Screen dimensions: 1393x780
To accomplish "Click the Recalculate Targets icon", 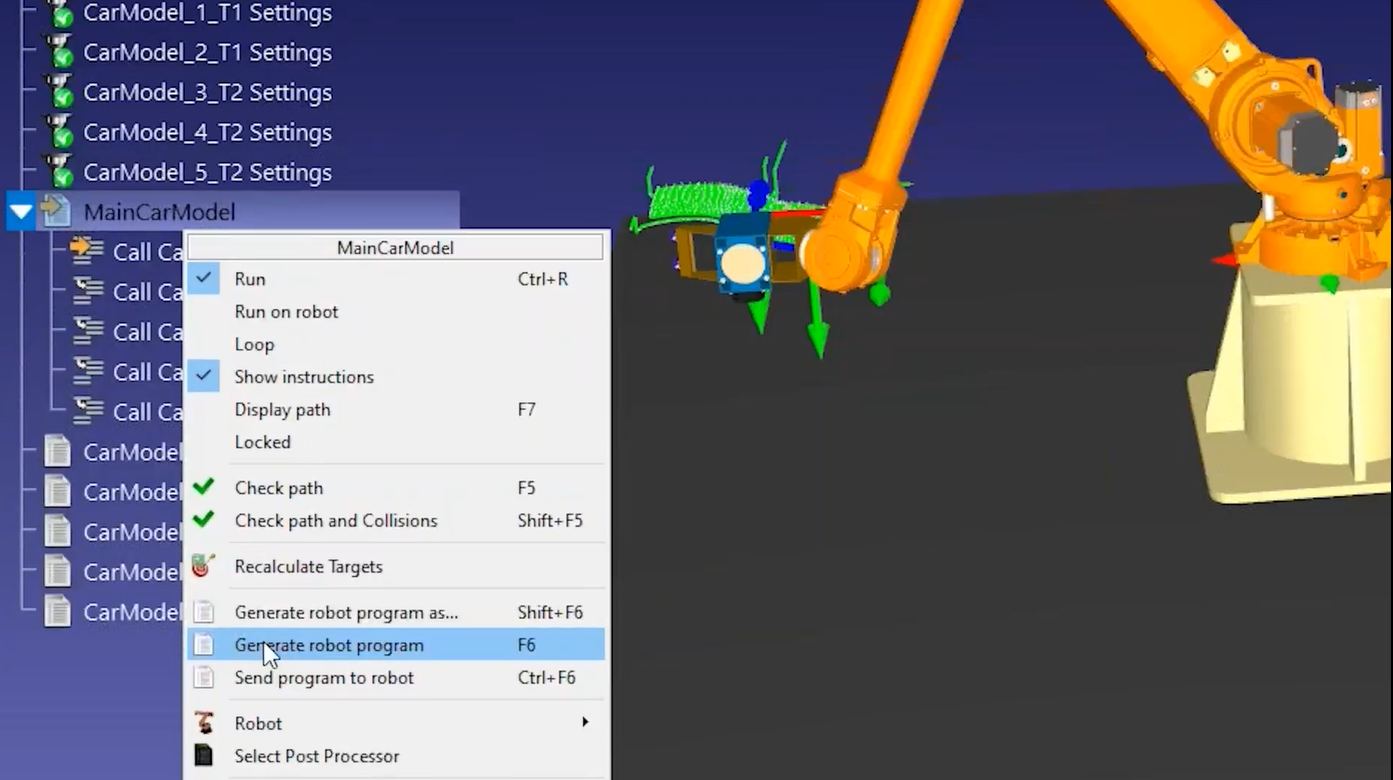I will point(203,566).
